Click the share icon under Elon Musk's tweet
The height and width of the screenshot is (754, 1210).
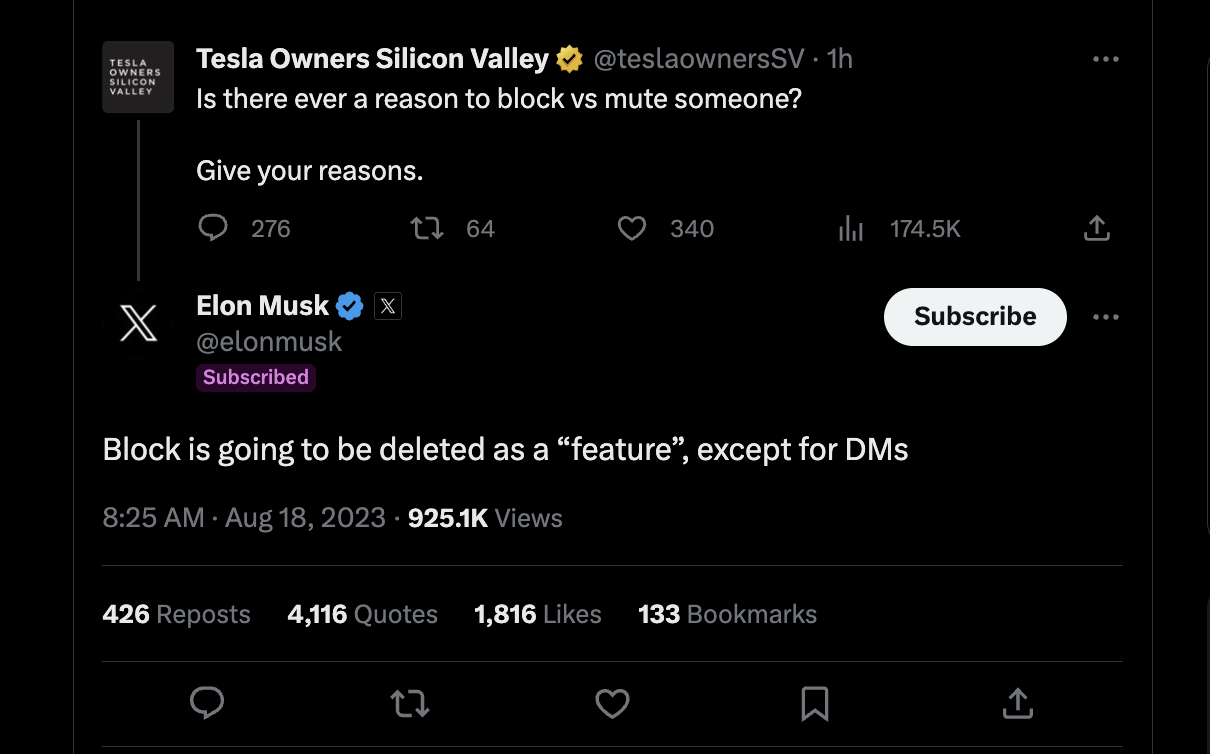click(1018, 703)
